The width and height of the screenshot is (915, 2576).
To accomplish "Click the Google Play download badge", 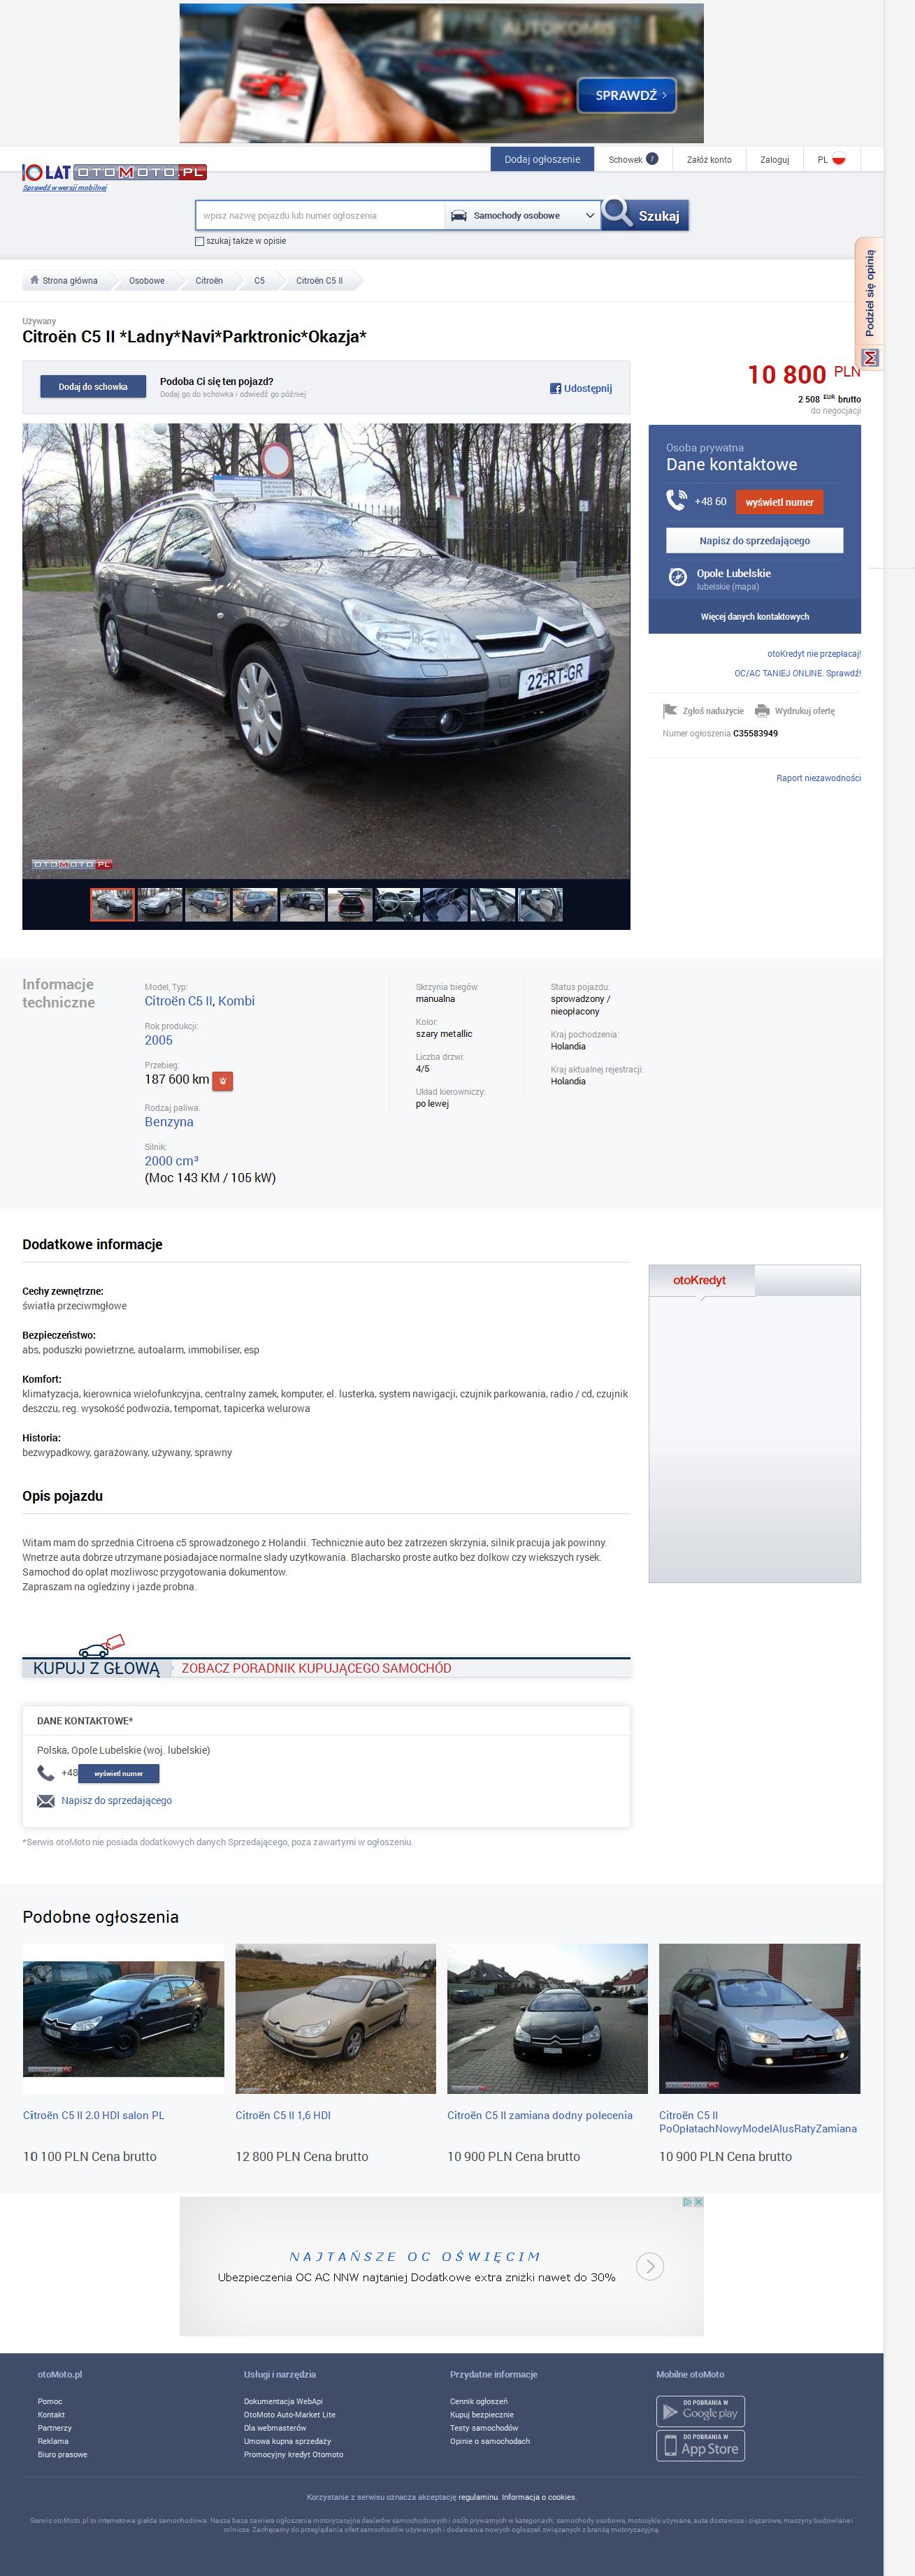I will click(x=700, y=2411).
